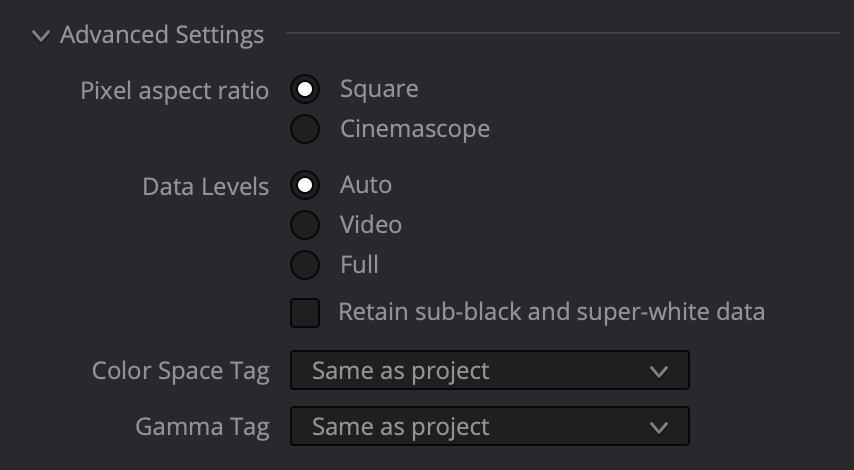Click the Video option label

371,225
